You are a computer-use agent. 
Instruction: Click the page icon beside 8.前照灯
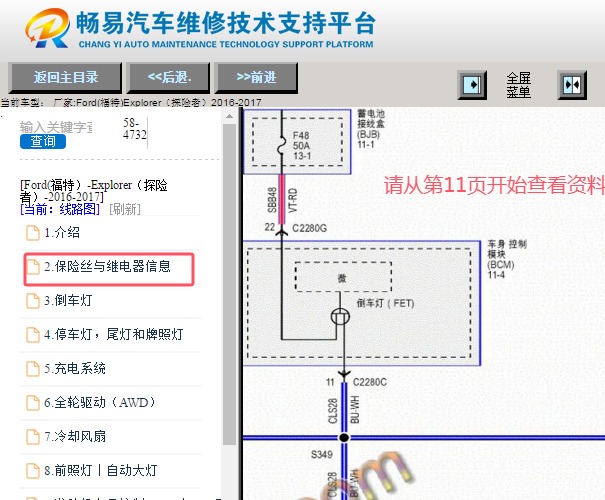coord(33,471)
